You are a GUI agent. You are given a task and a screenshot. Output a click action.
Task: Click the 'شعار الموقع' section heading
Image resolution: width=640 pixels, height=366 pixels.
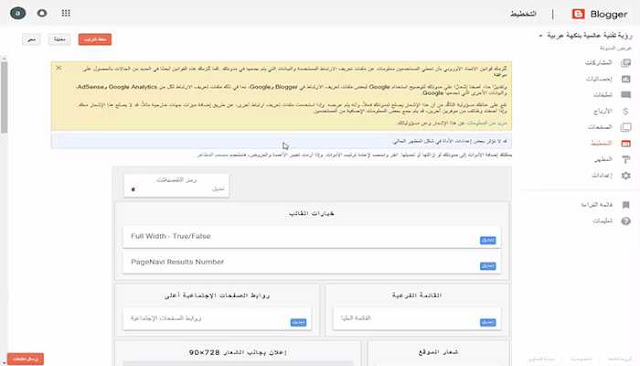[x=438, y=352]
